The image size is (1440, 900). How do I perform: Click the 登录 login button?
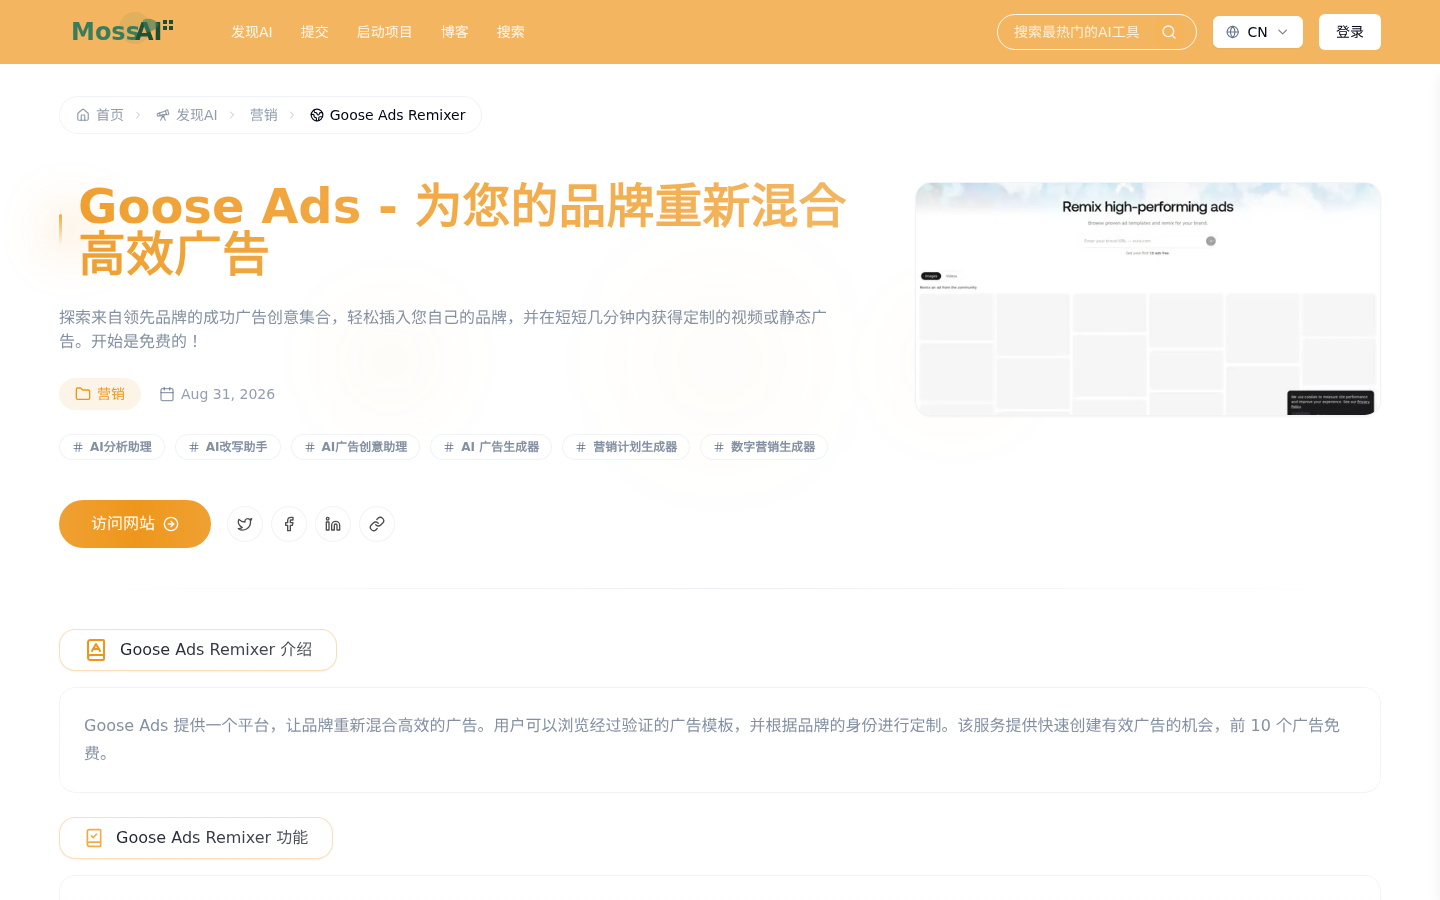(x=1350, y=32)
